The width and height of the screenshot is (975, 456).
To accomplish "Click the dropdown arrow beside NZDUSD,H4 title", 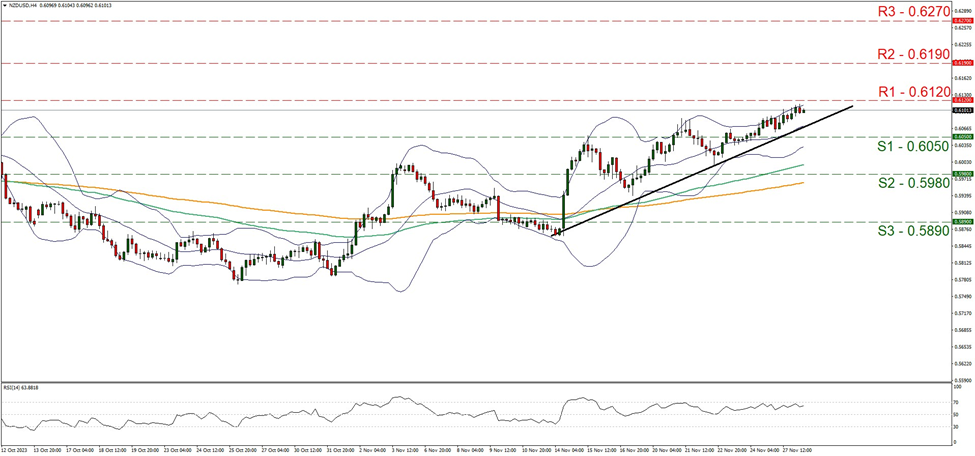I will coord(5,5).
